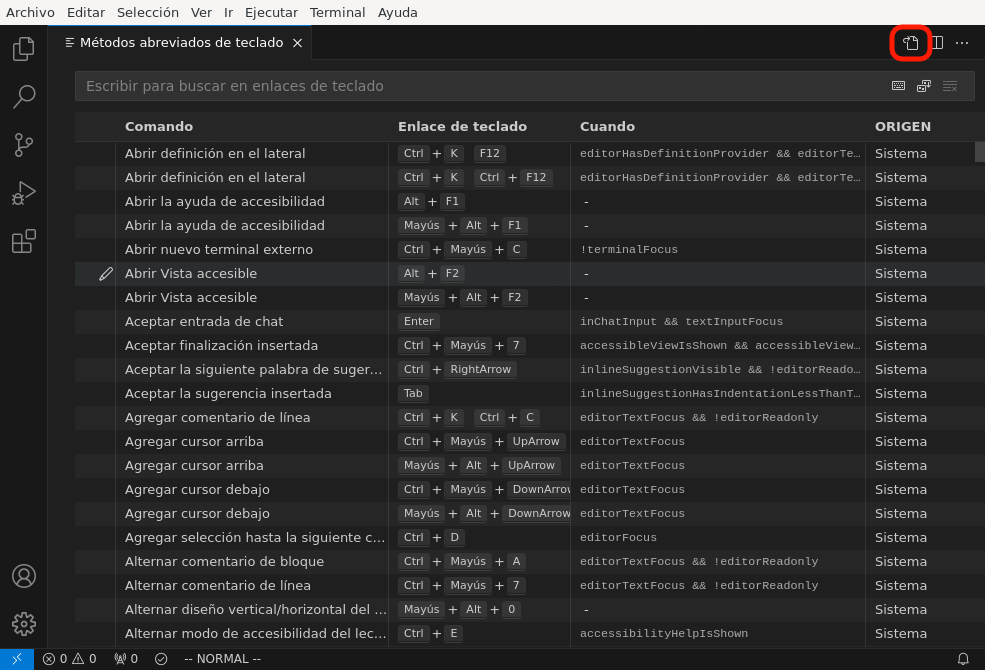The height and width of the screenshot is (670, 985).
Task: Select Agregar comentario de línea row
Action: [x=530, y=418]
